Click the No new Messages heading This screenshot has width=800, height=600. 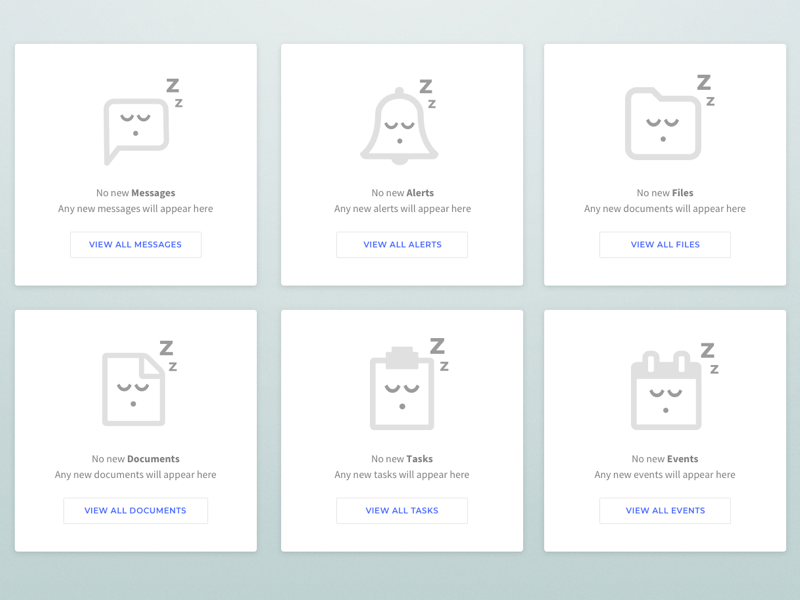(x=135, y=192)
